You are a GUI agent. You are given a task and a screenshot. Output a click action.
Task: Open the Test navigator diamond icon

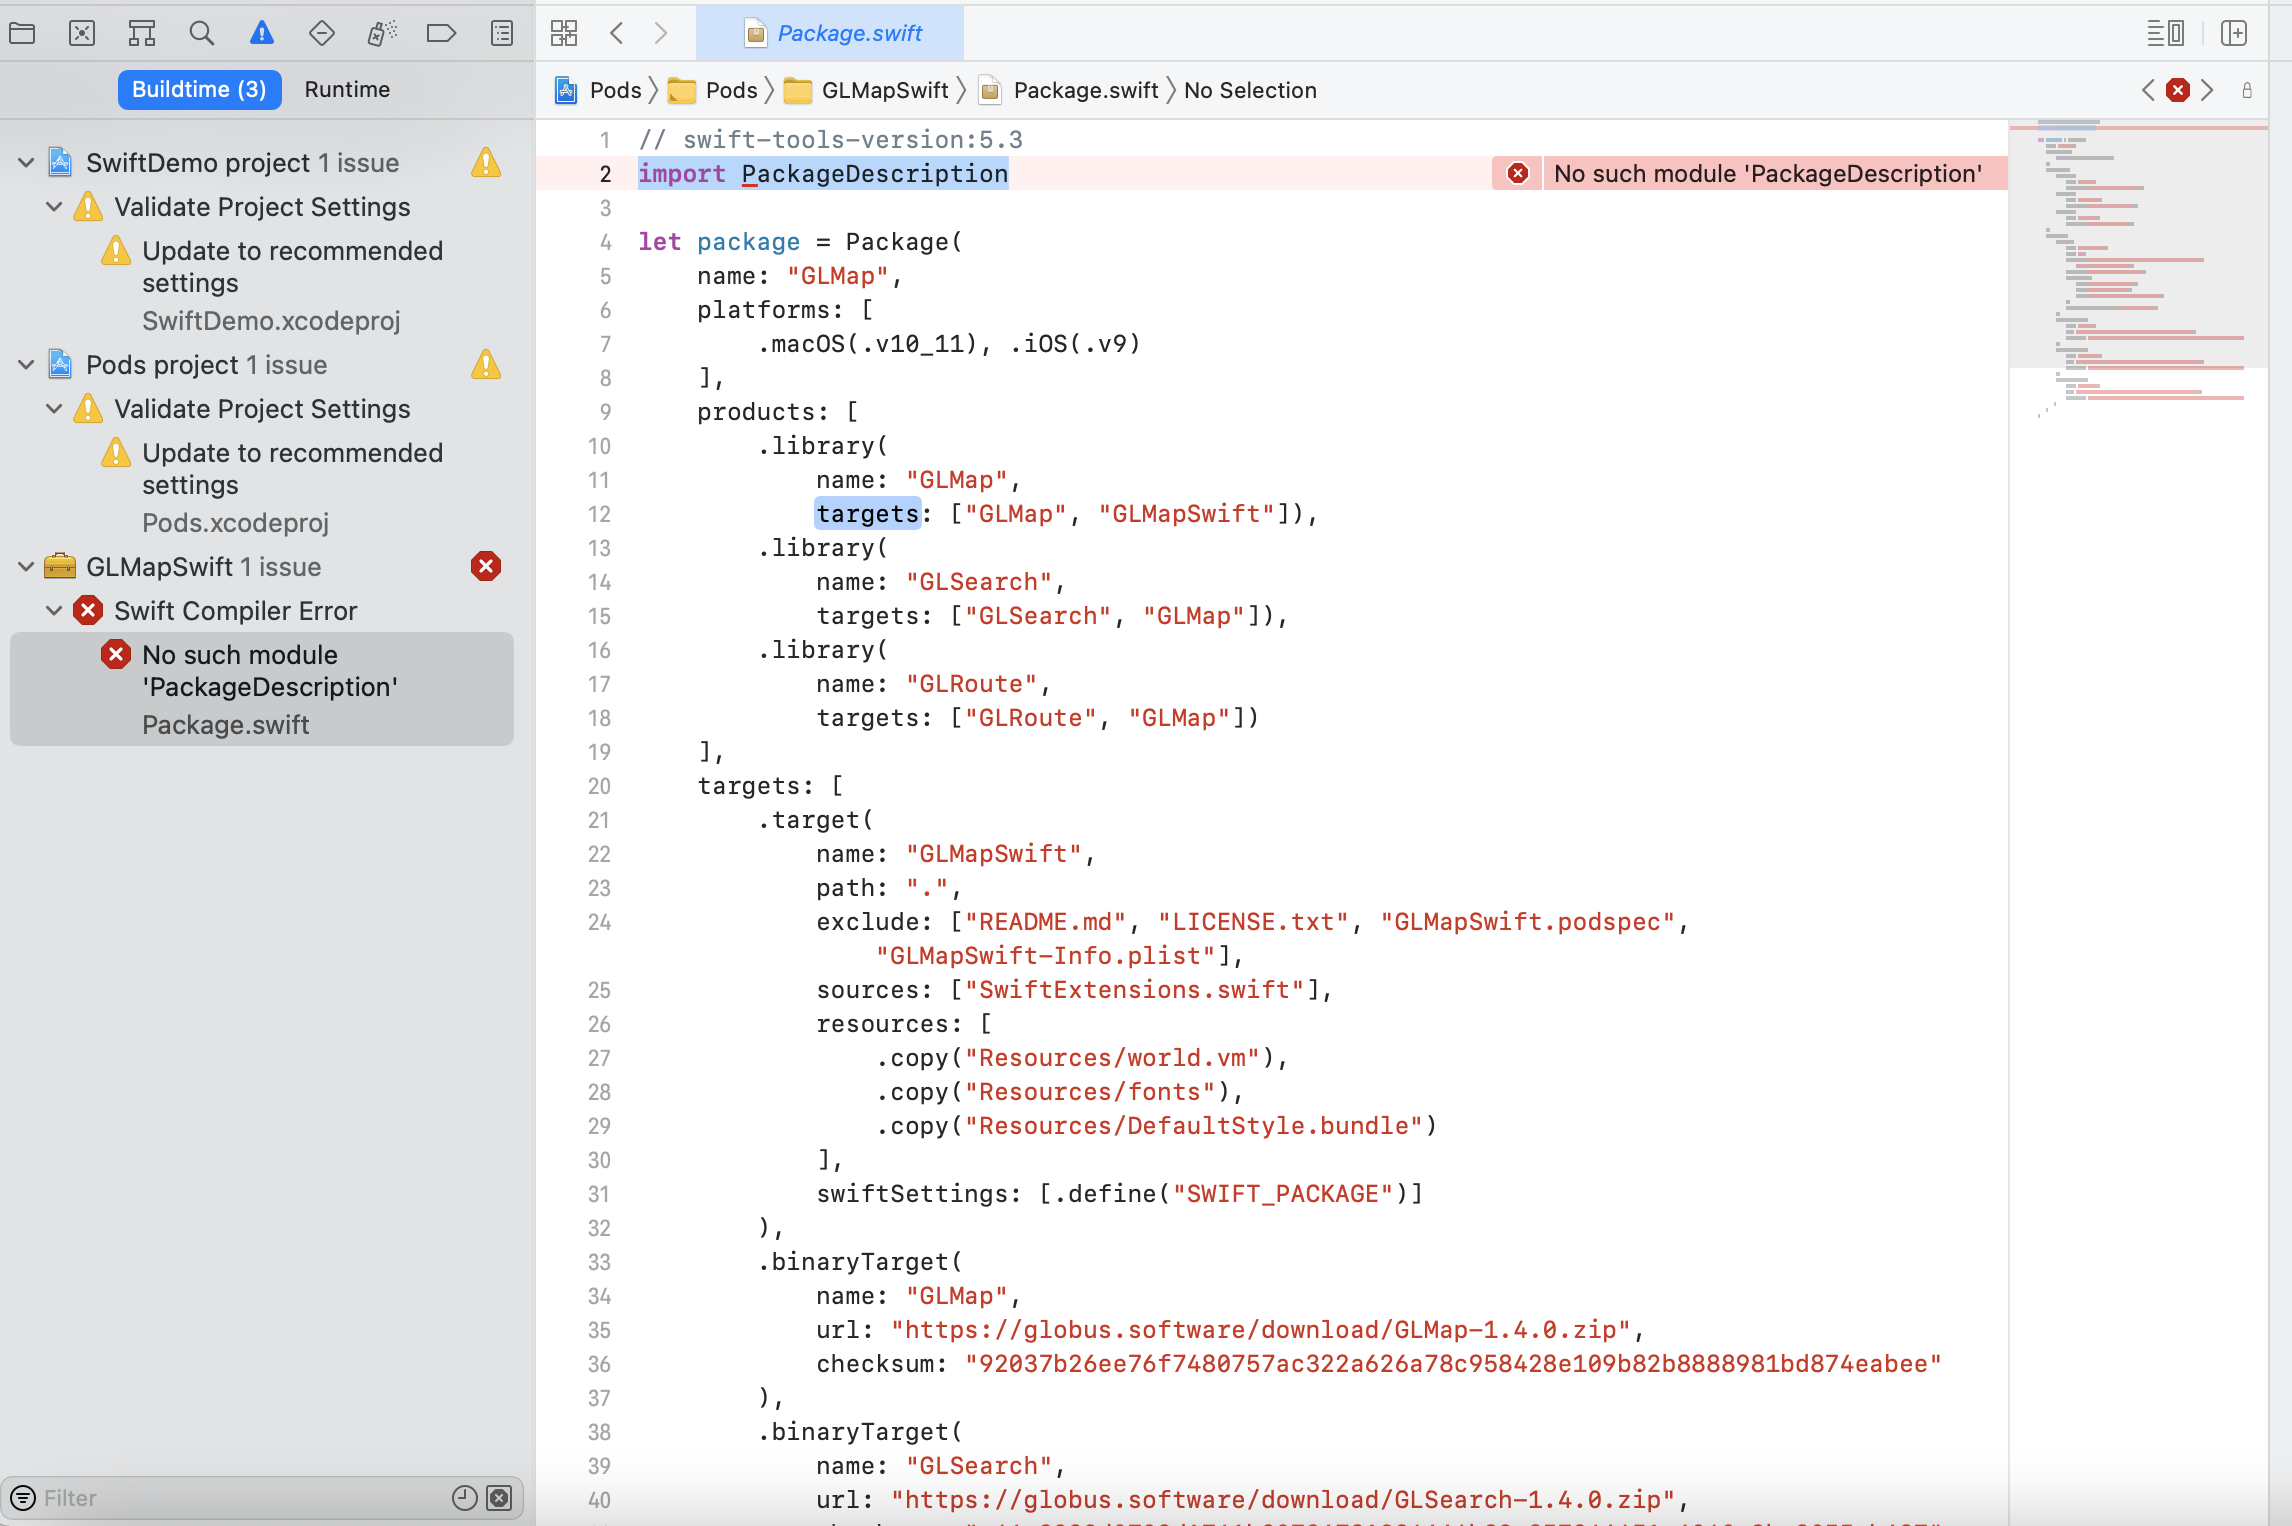[x=322, y=33]
